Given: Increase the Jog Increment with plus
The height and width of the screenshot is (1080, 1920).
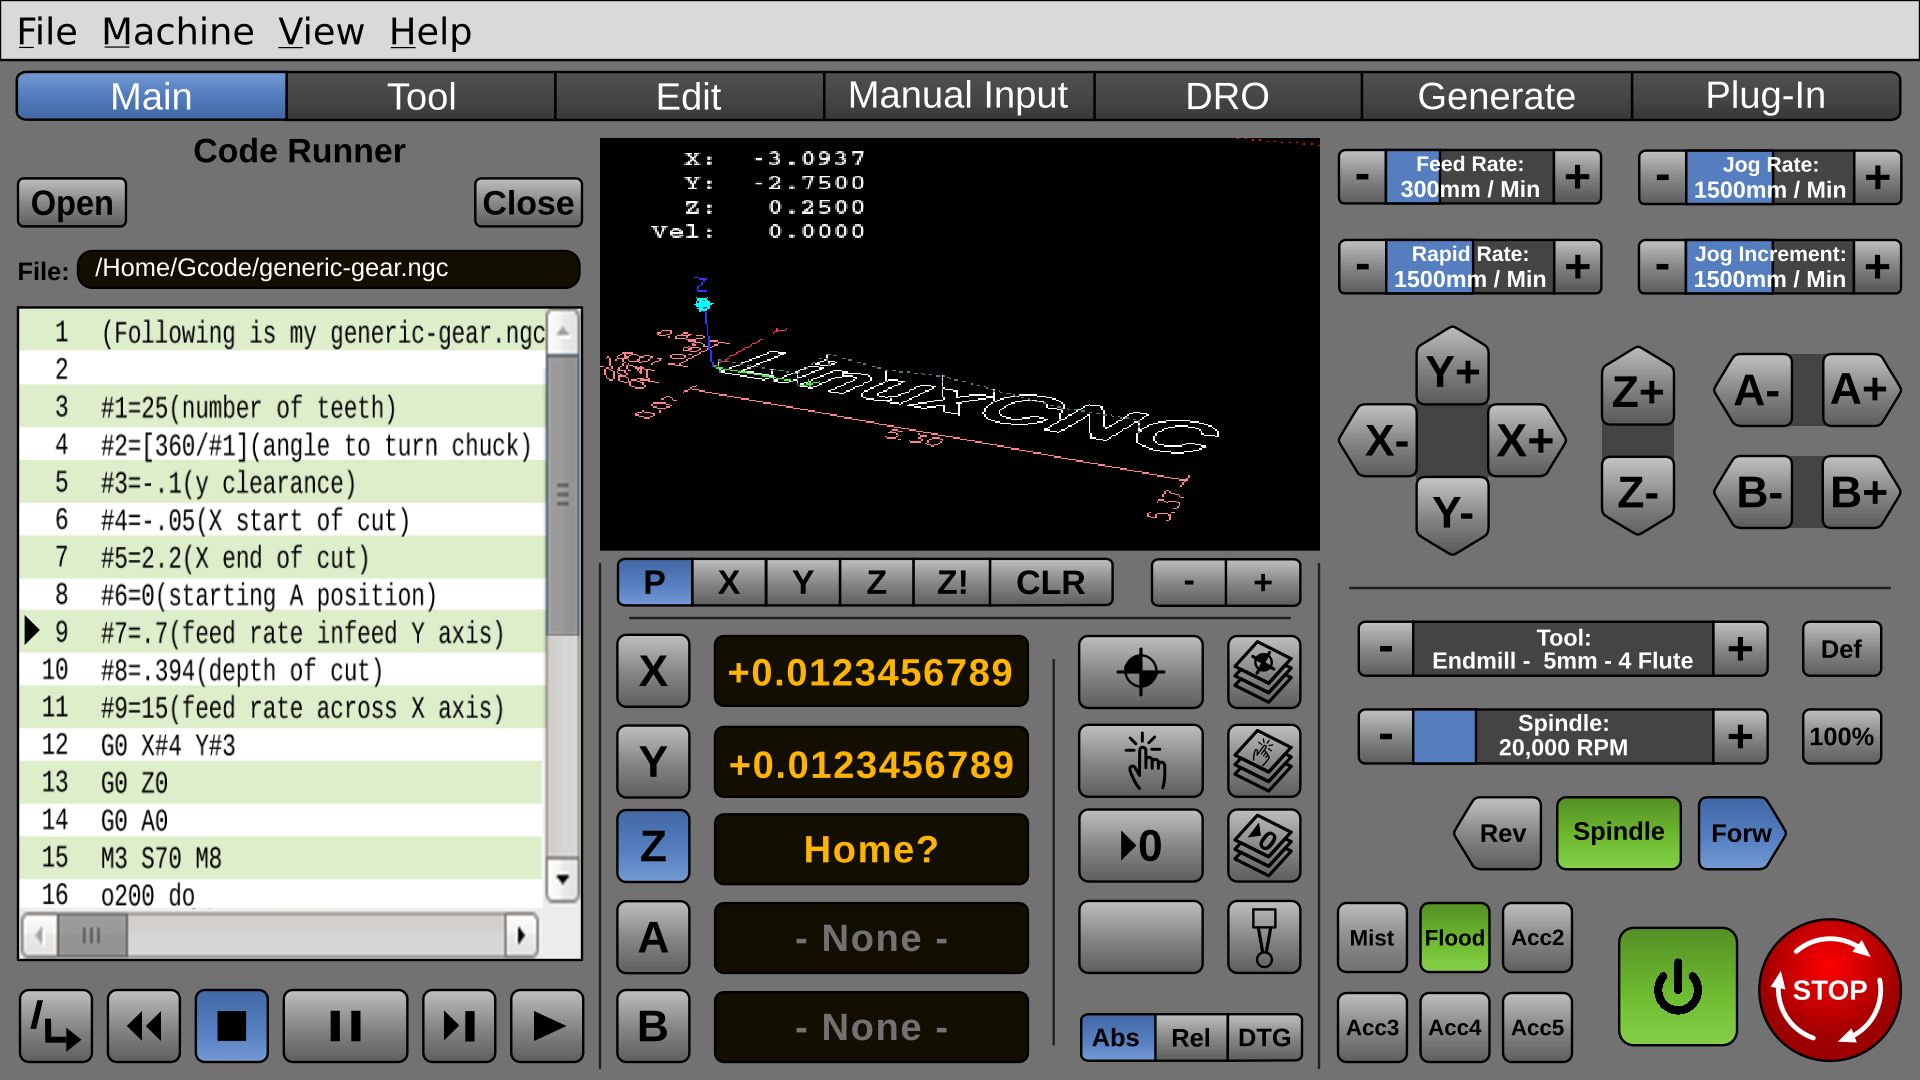Looking at the screenshot, I should click(1877, 267).
